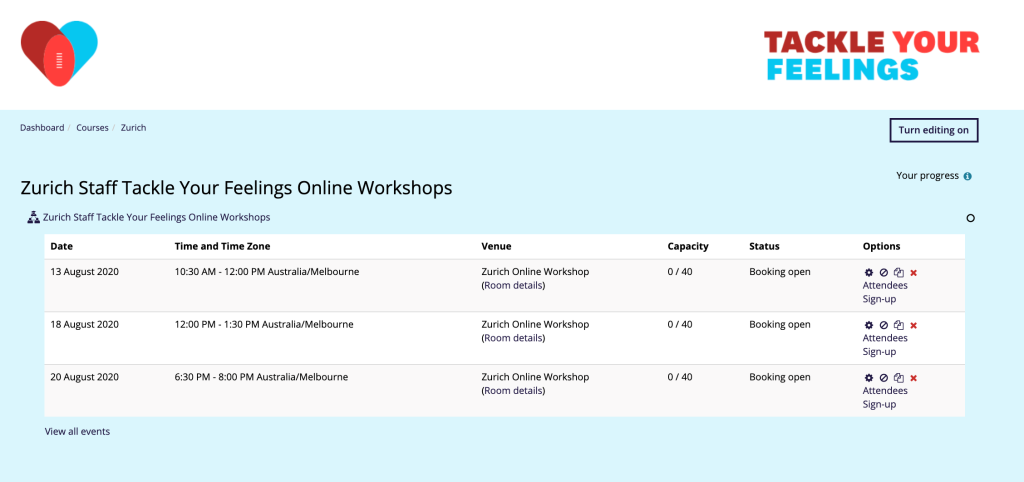
Task: Click the copy icon for the 13 August event
Action: click(x=898, y=272)
